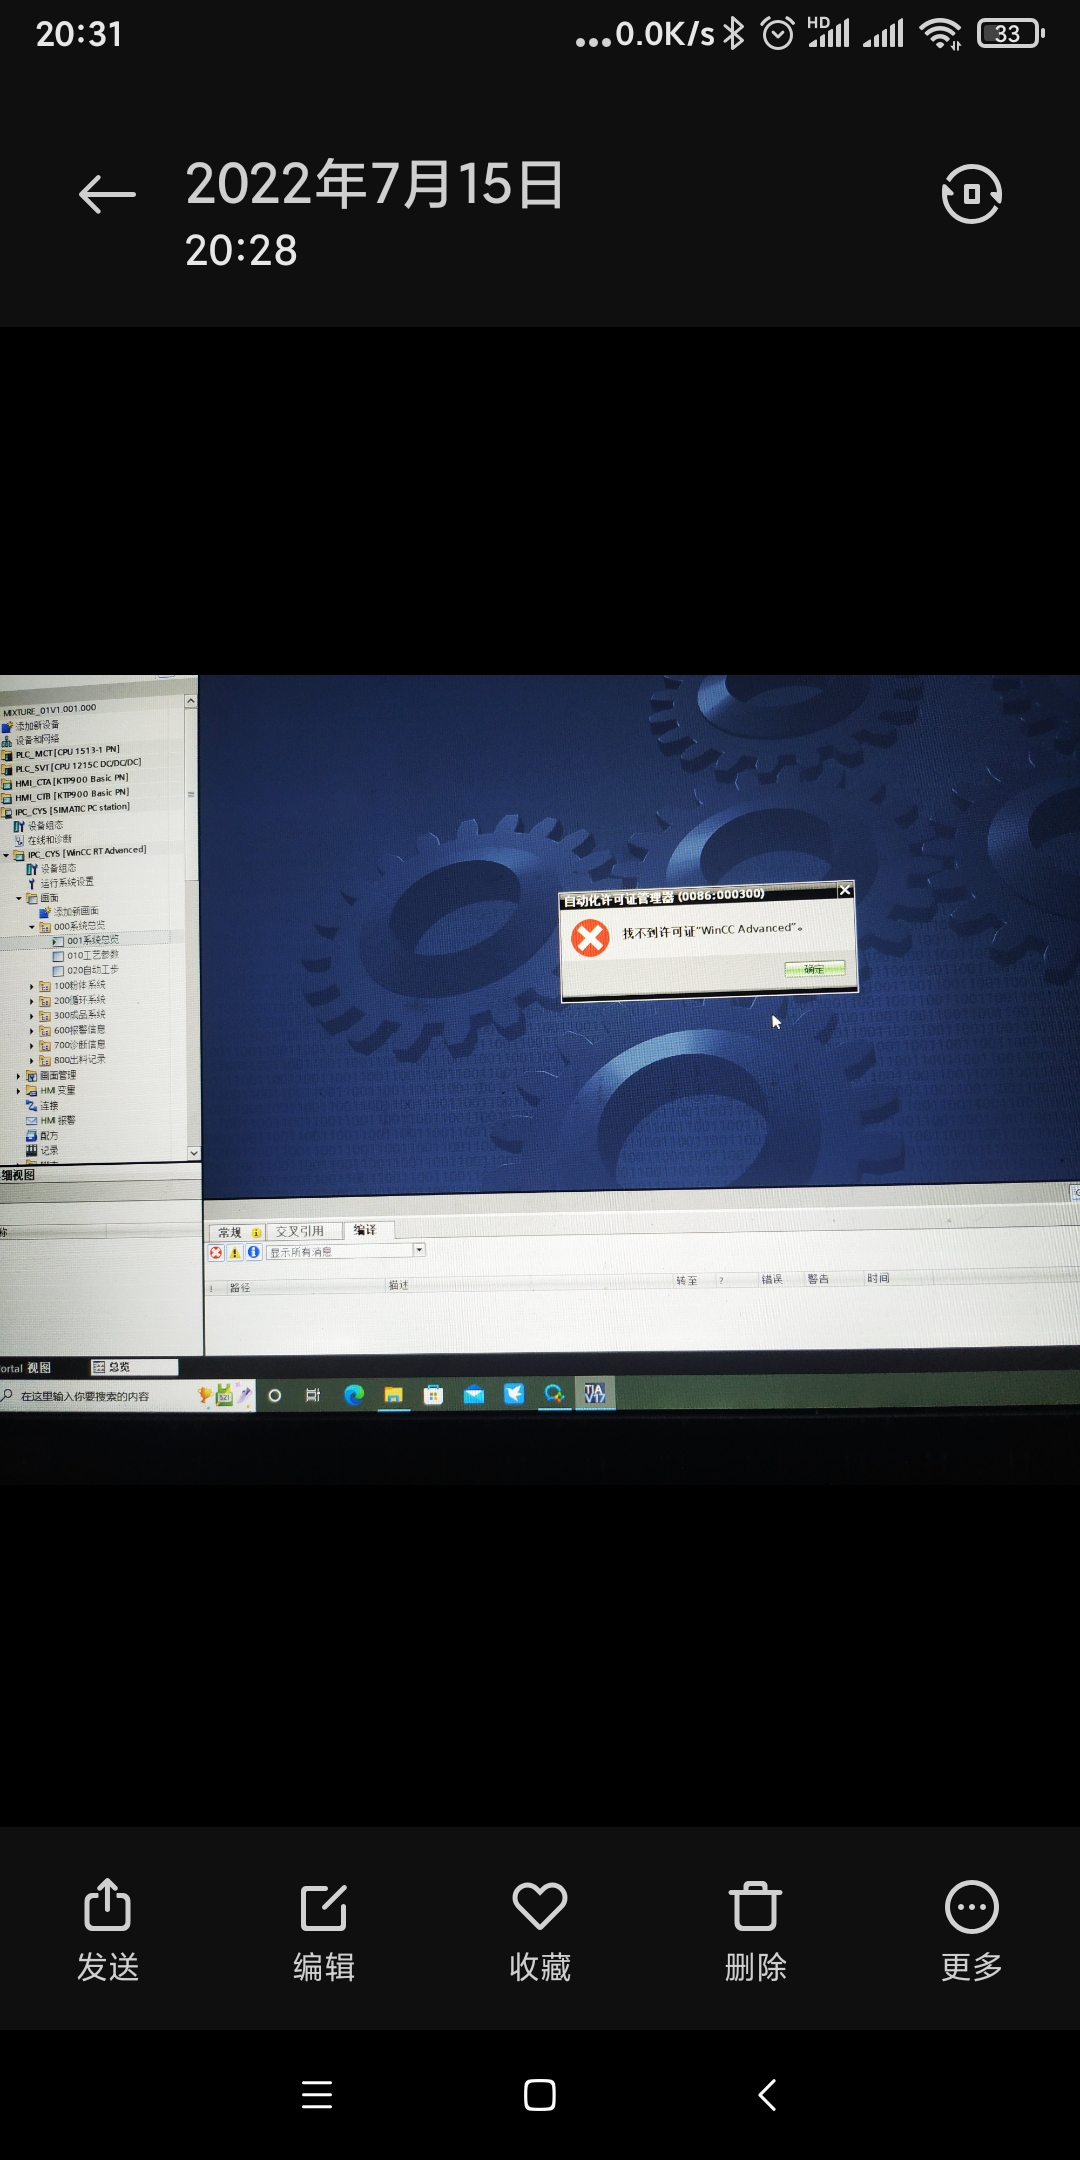This screenshot has height=2160, width=1080.
Task: Open the 显示所有消息 dropdown
Action: (x=419, y=1250)
